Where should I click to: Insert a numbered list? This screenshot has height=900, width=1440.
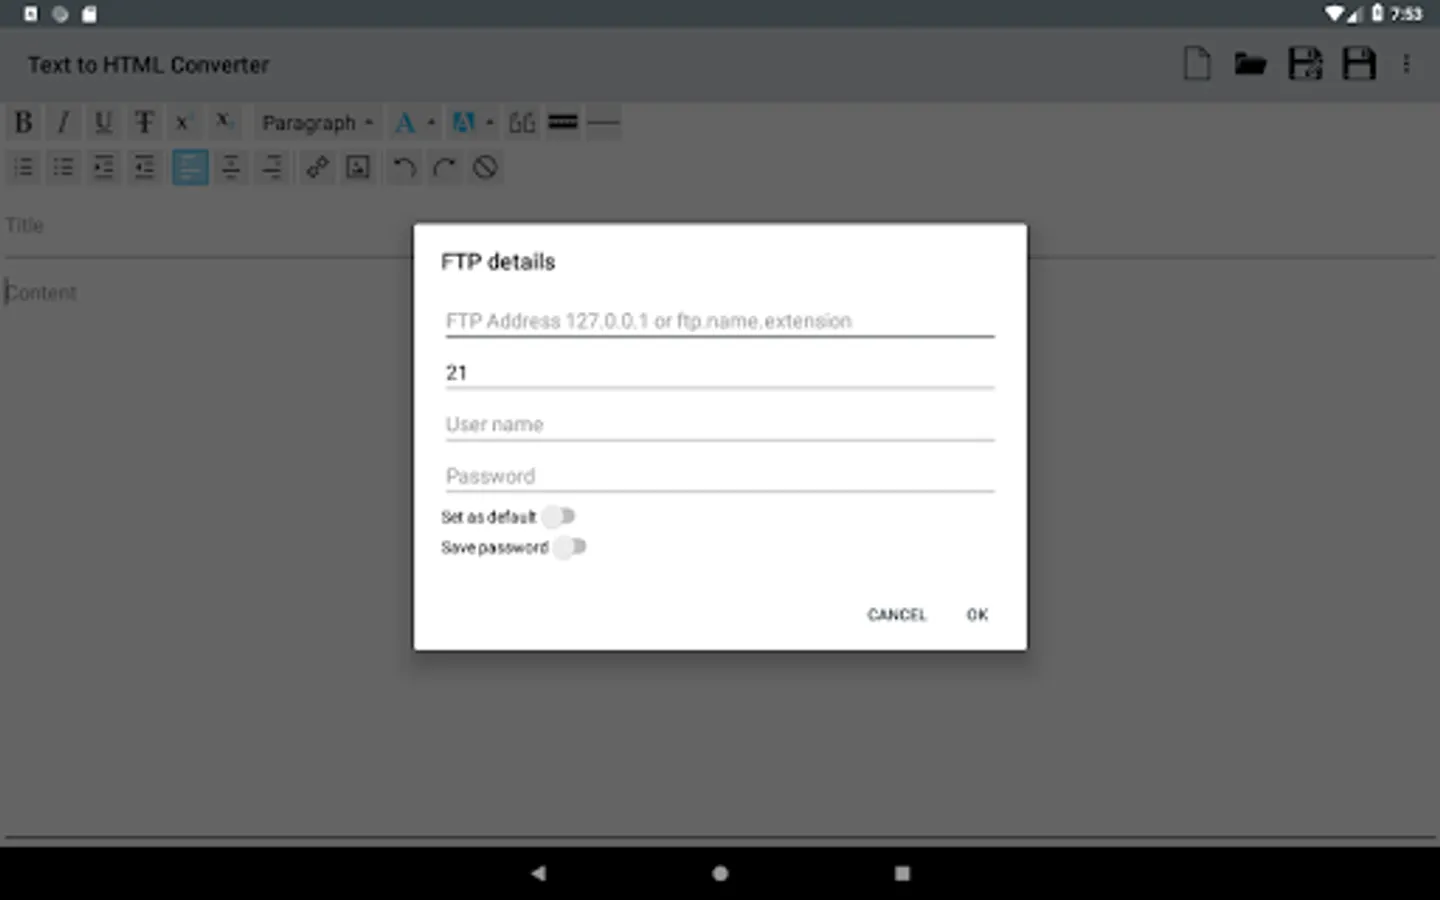23,167
